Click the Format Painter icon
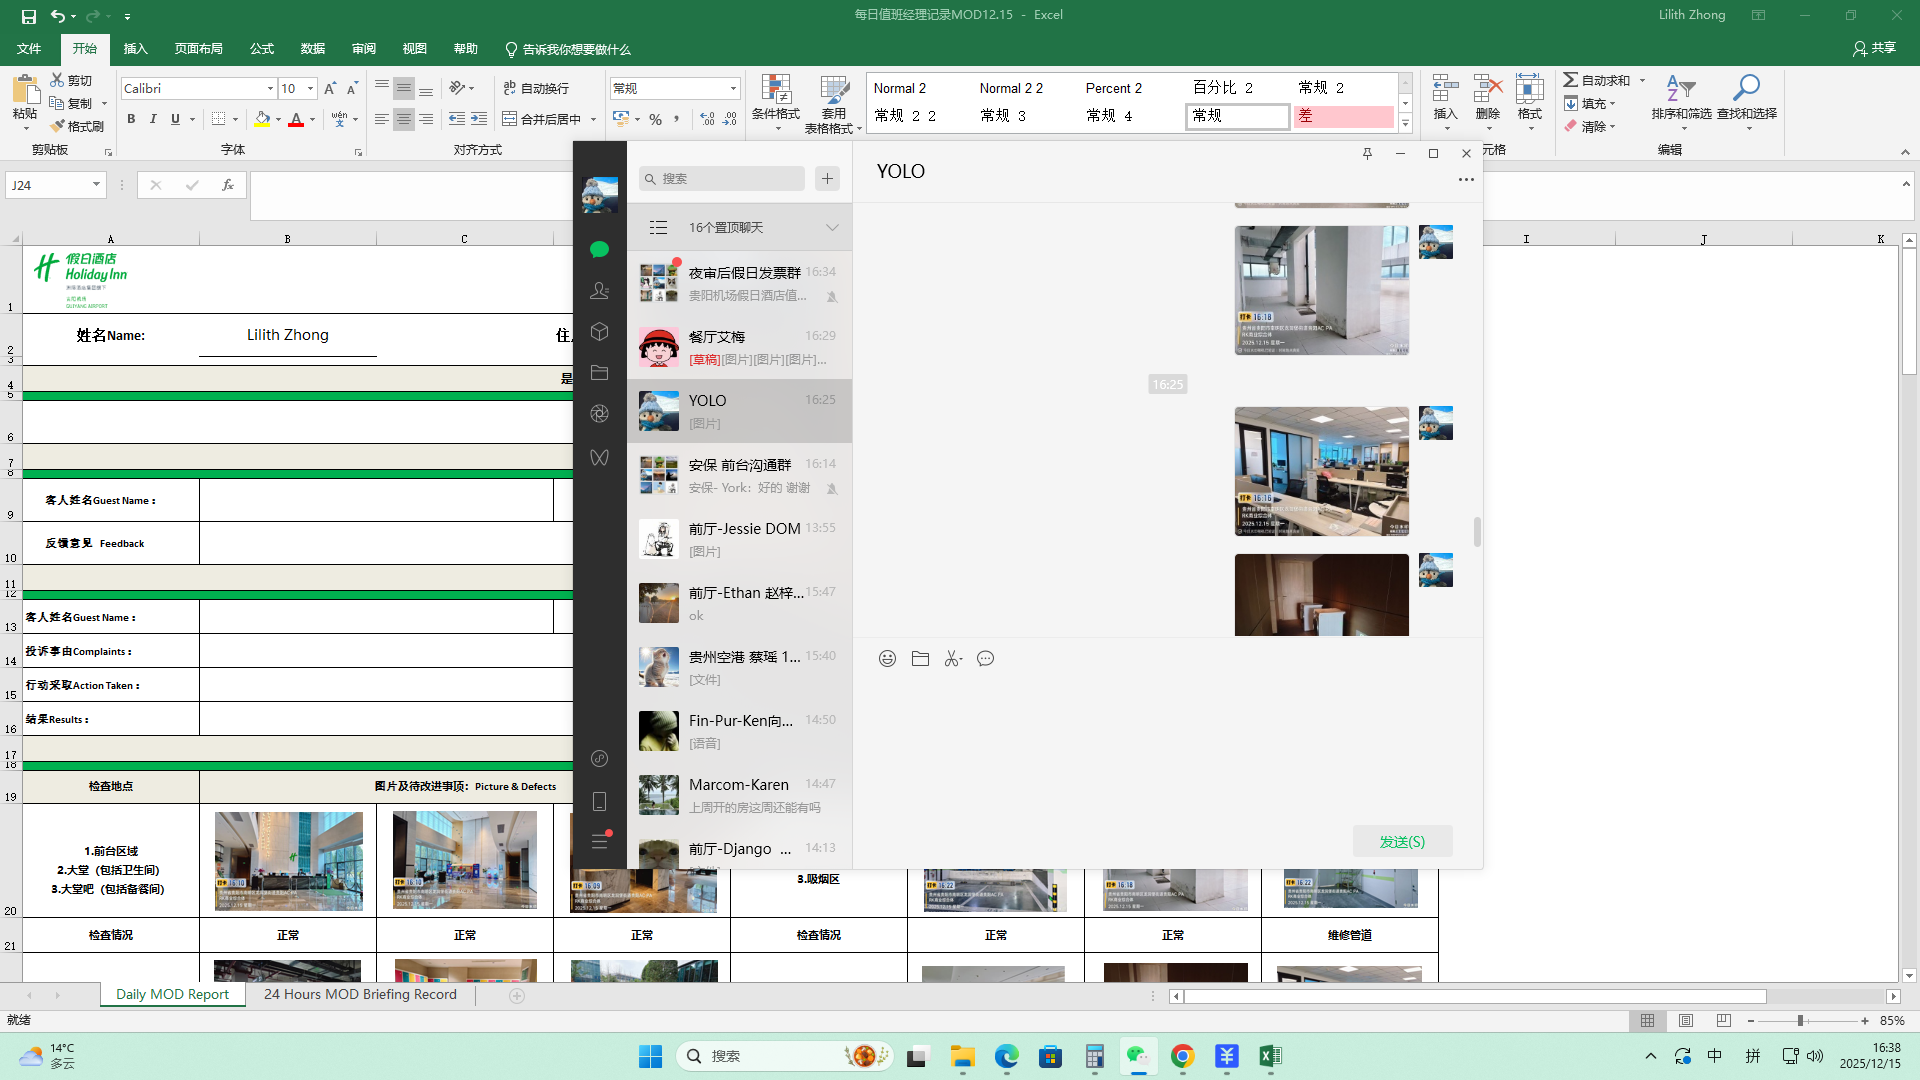The image size is (1920, 1080). (77, 126)
